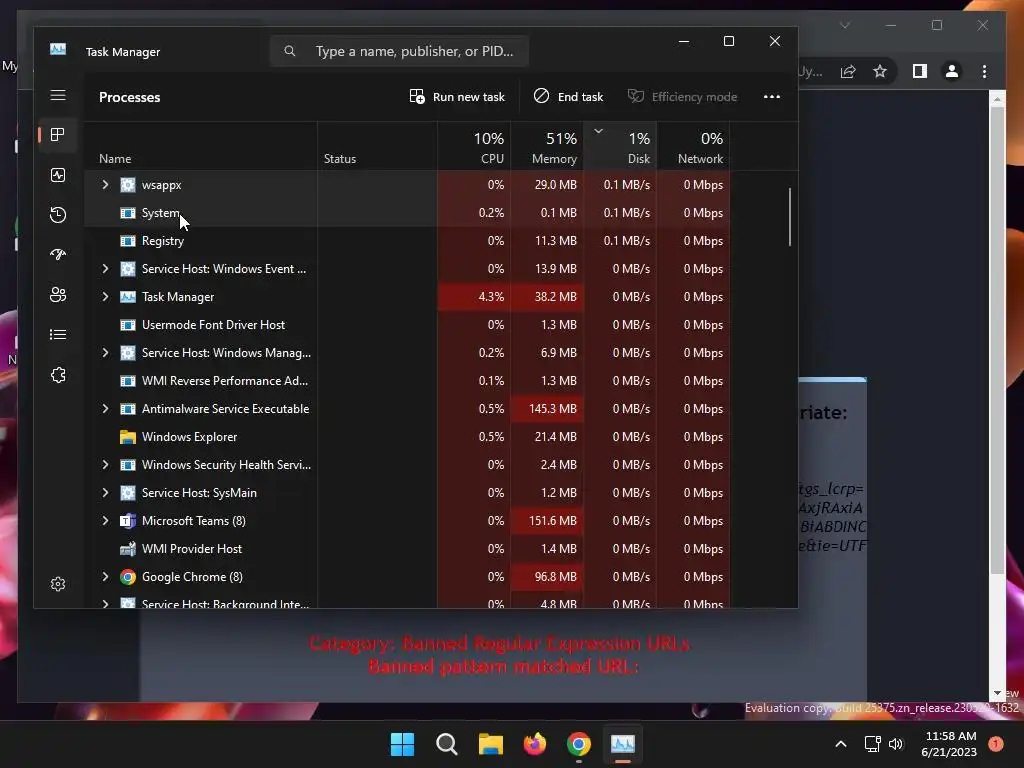Open the Performance page icon in sidebar

click(x=58, y=175)
